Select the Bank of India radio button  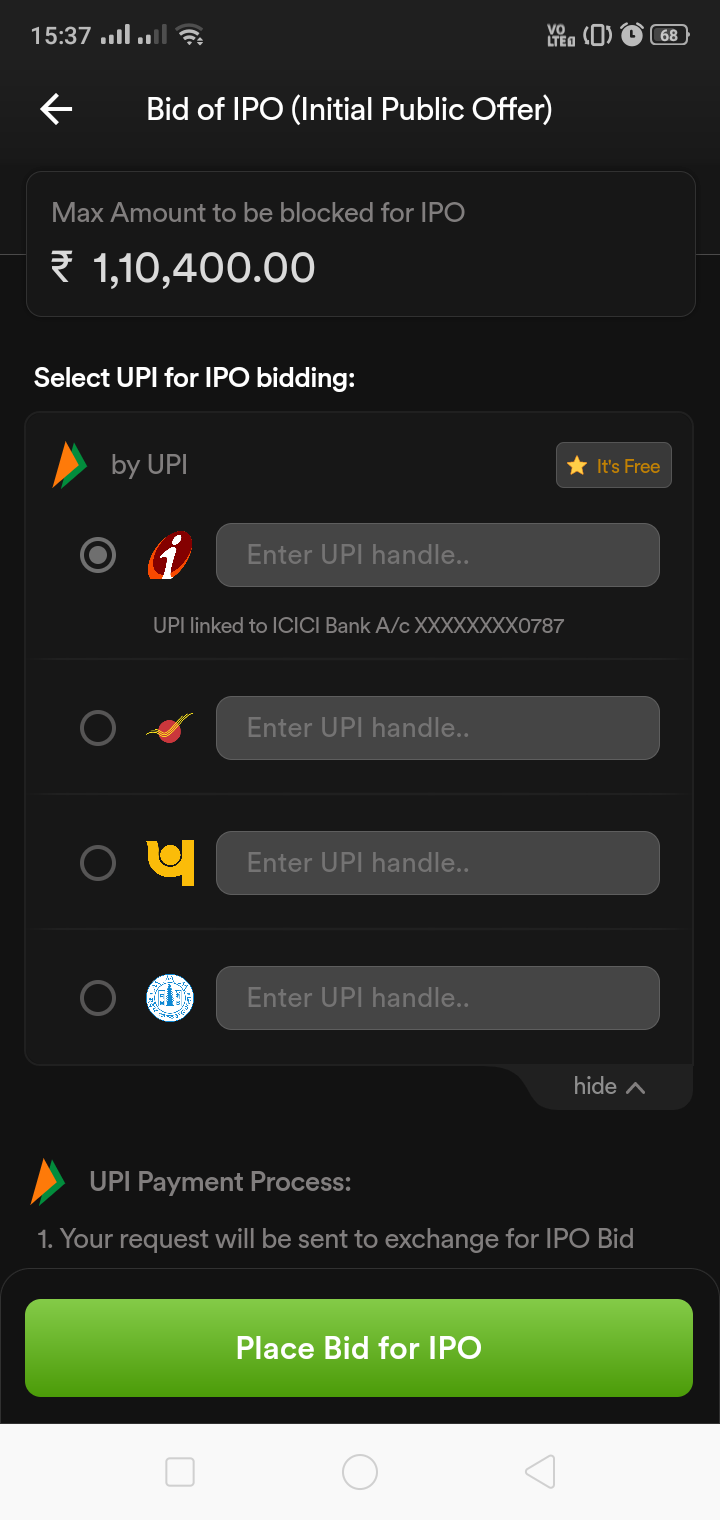(98, 728)
